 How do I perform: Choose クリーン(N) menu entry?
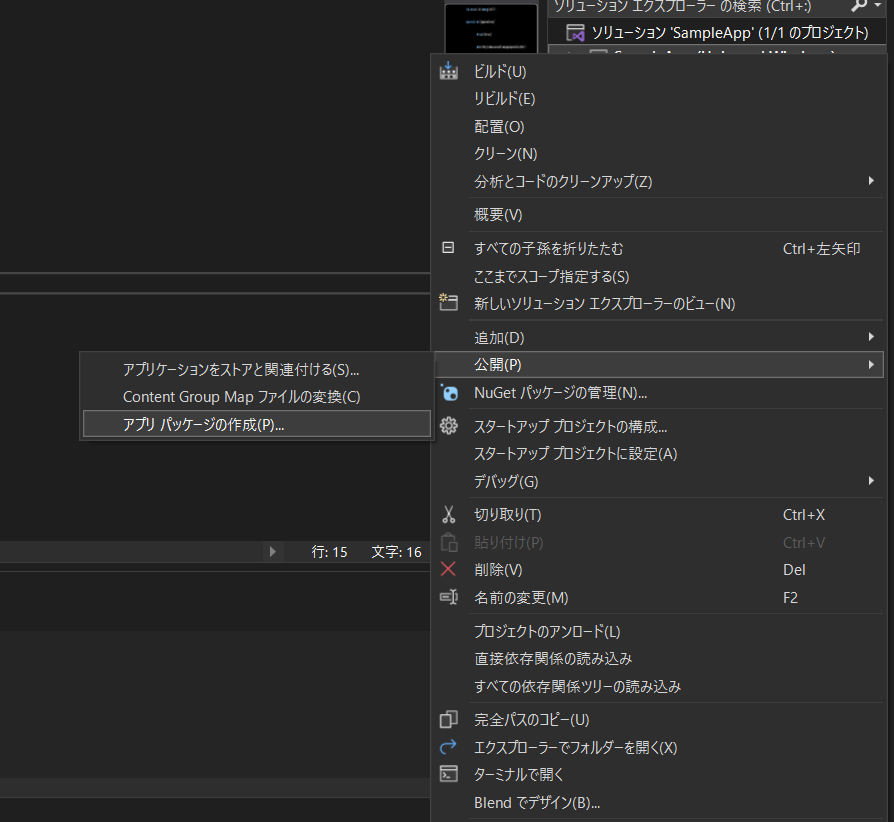(659, 154)
